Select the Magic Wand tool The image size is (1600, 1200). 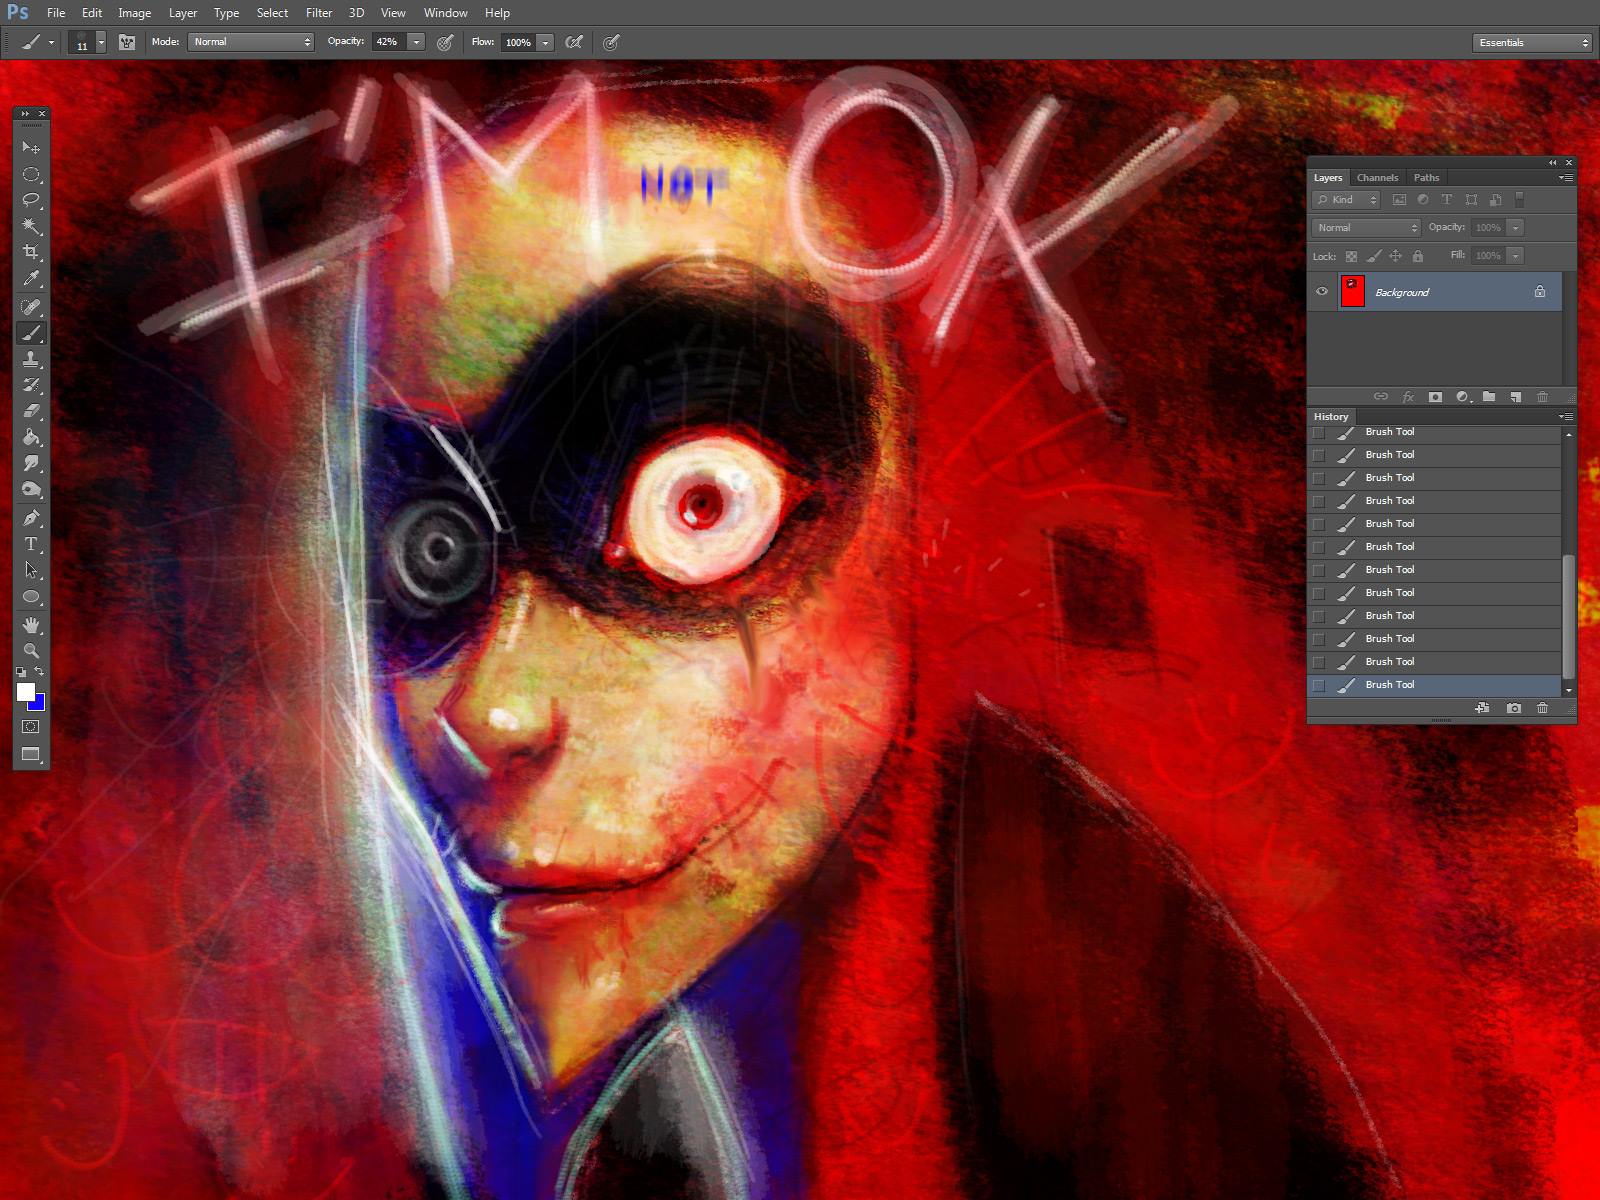pos(31,226)
